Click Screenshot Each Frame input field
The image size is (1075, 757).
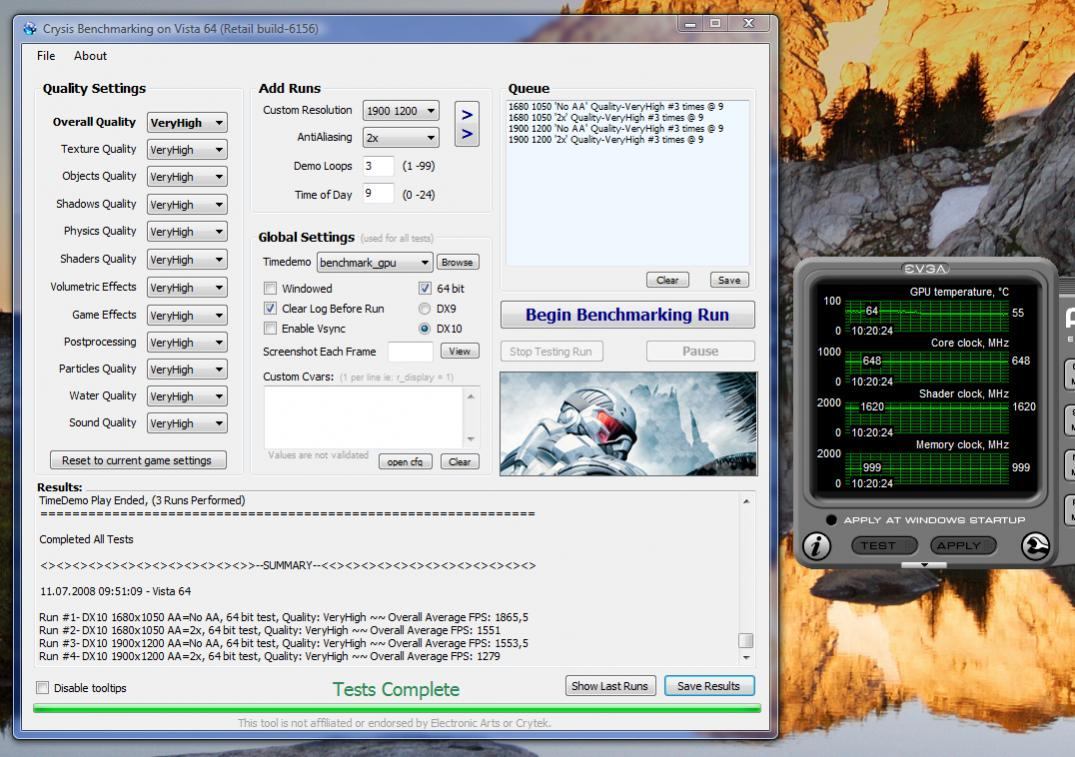tap(410, 352)
